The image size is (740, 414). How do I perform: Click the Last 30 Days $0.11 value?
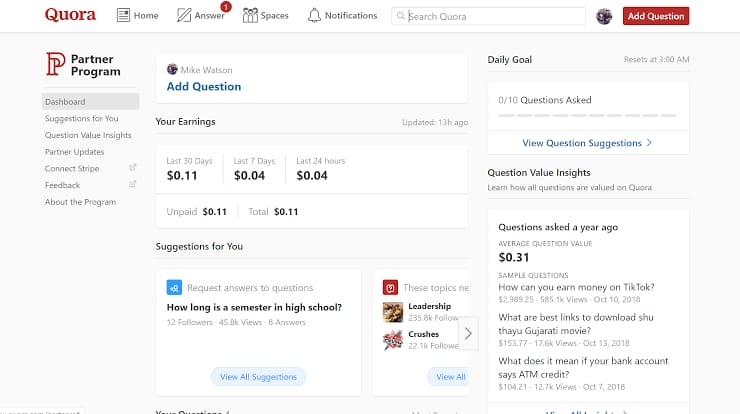click(x=182, y=176)
